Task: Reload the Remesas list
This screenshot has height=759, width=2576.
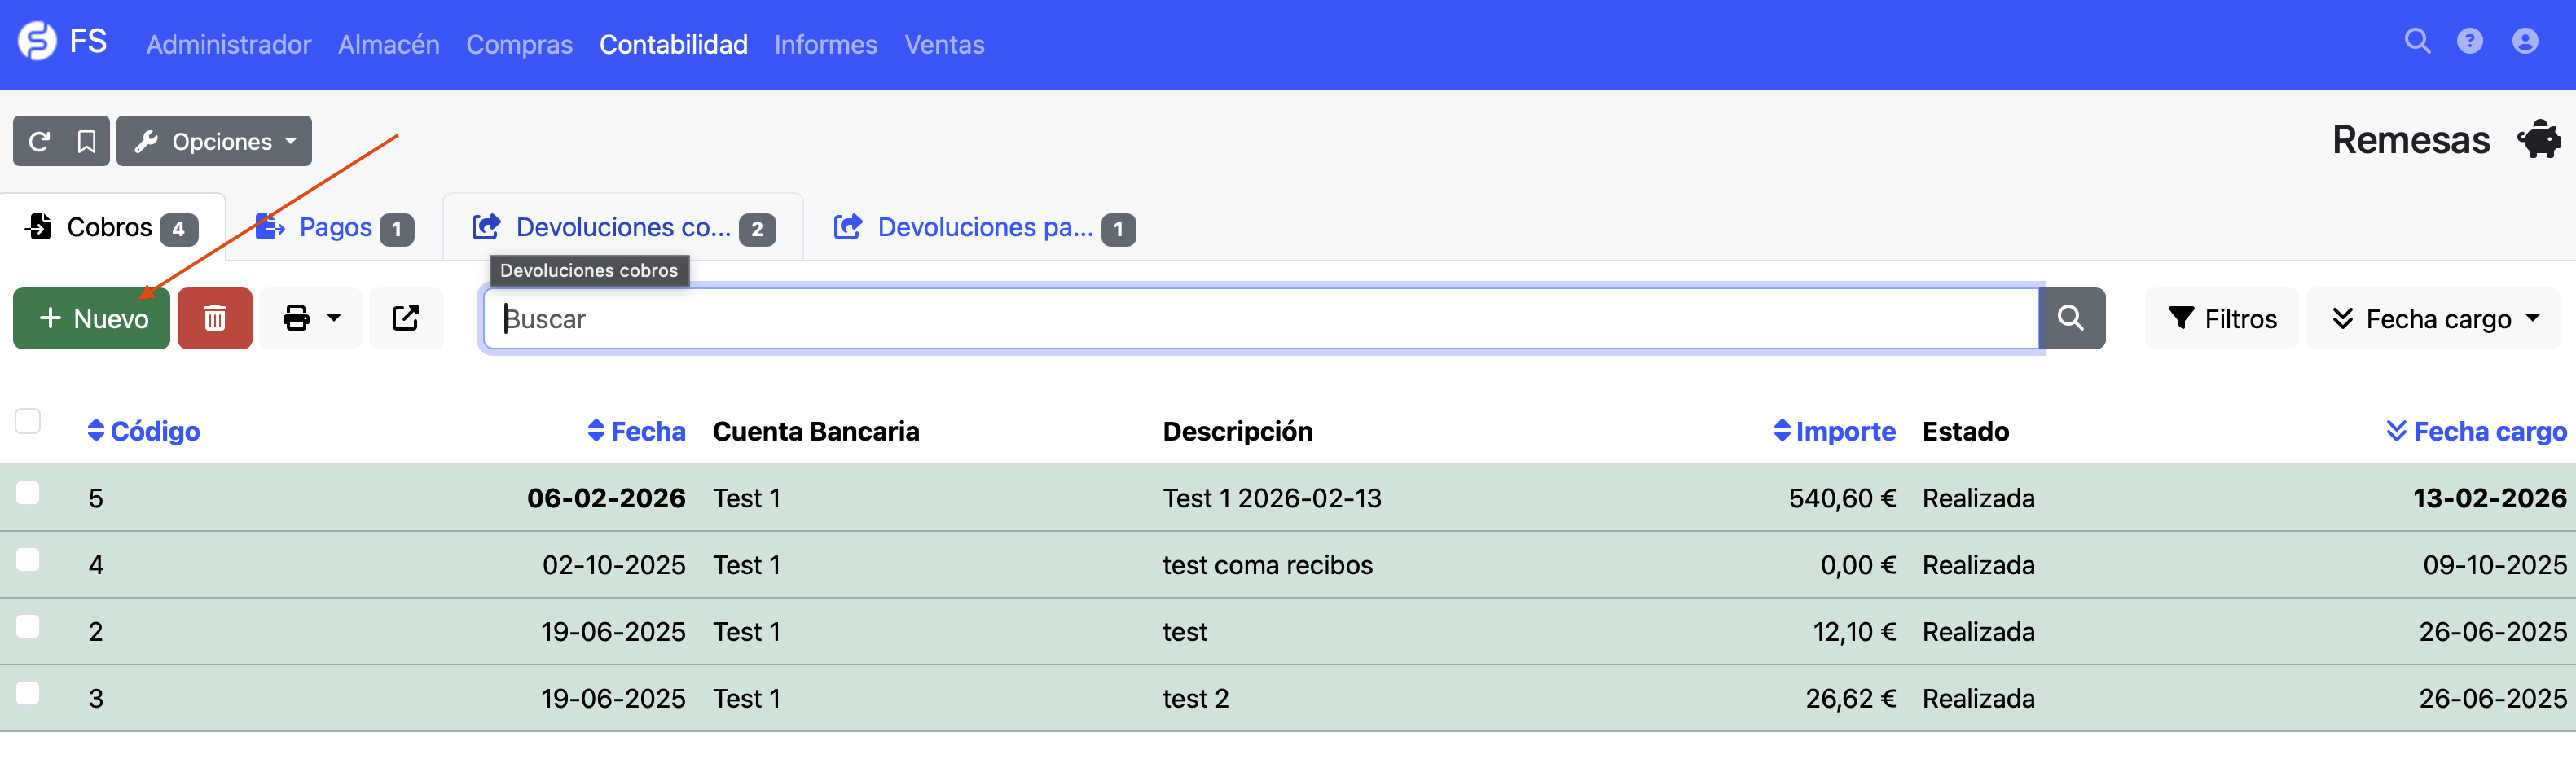Action: [38, 141]
